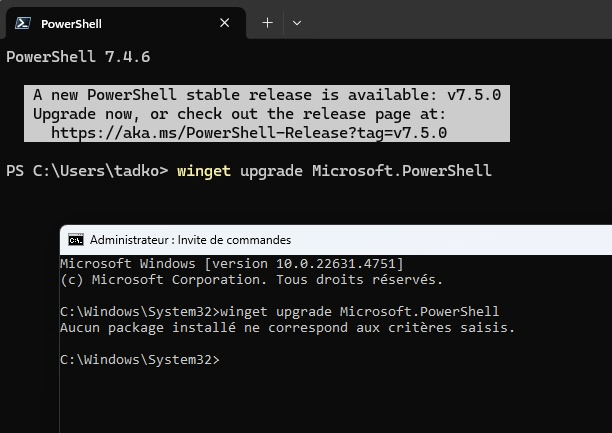Click the yellow winget command word
Image resolution: width=612 pixels, height=433 pixels.
click(203, 170)
